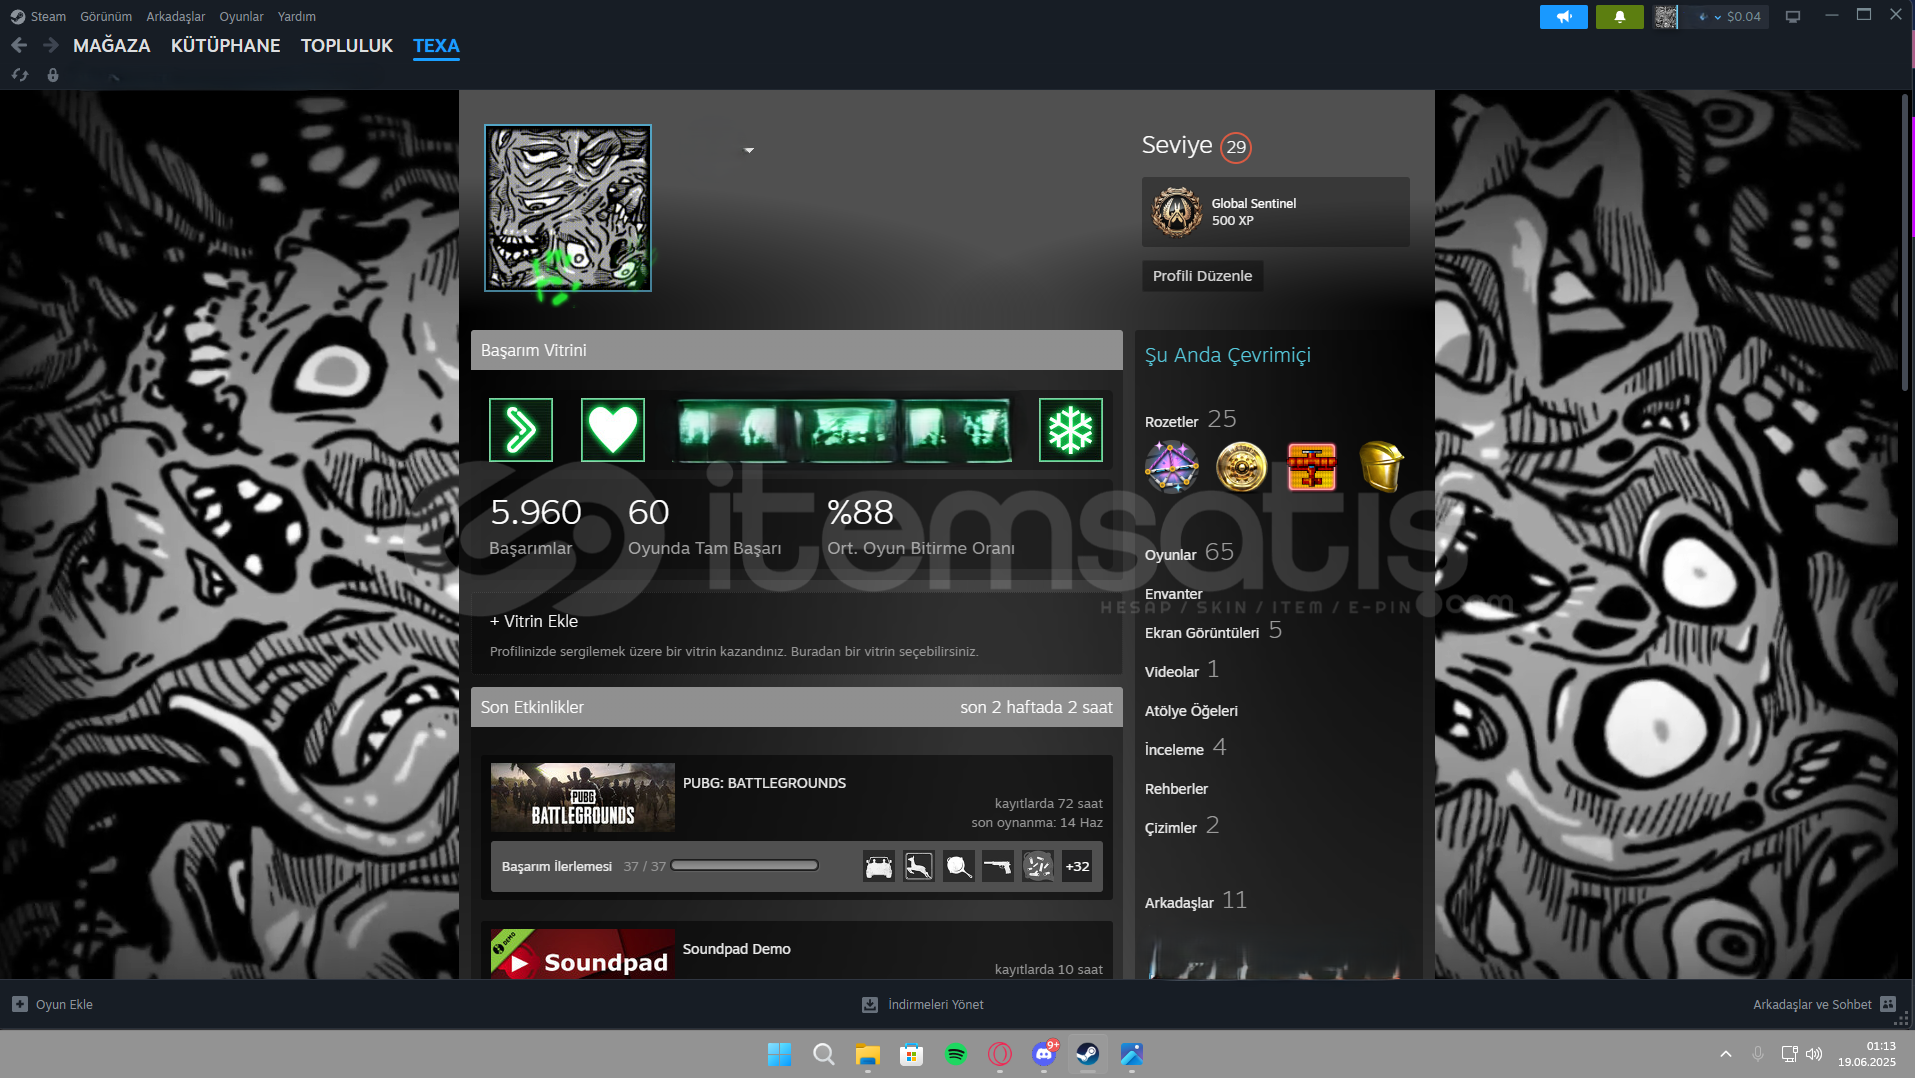Image resolution: width=1915 pixels, height=1078 pixels.
Task: Click the forward navigation arrow
Action: click(x=50, y=45)
